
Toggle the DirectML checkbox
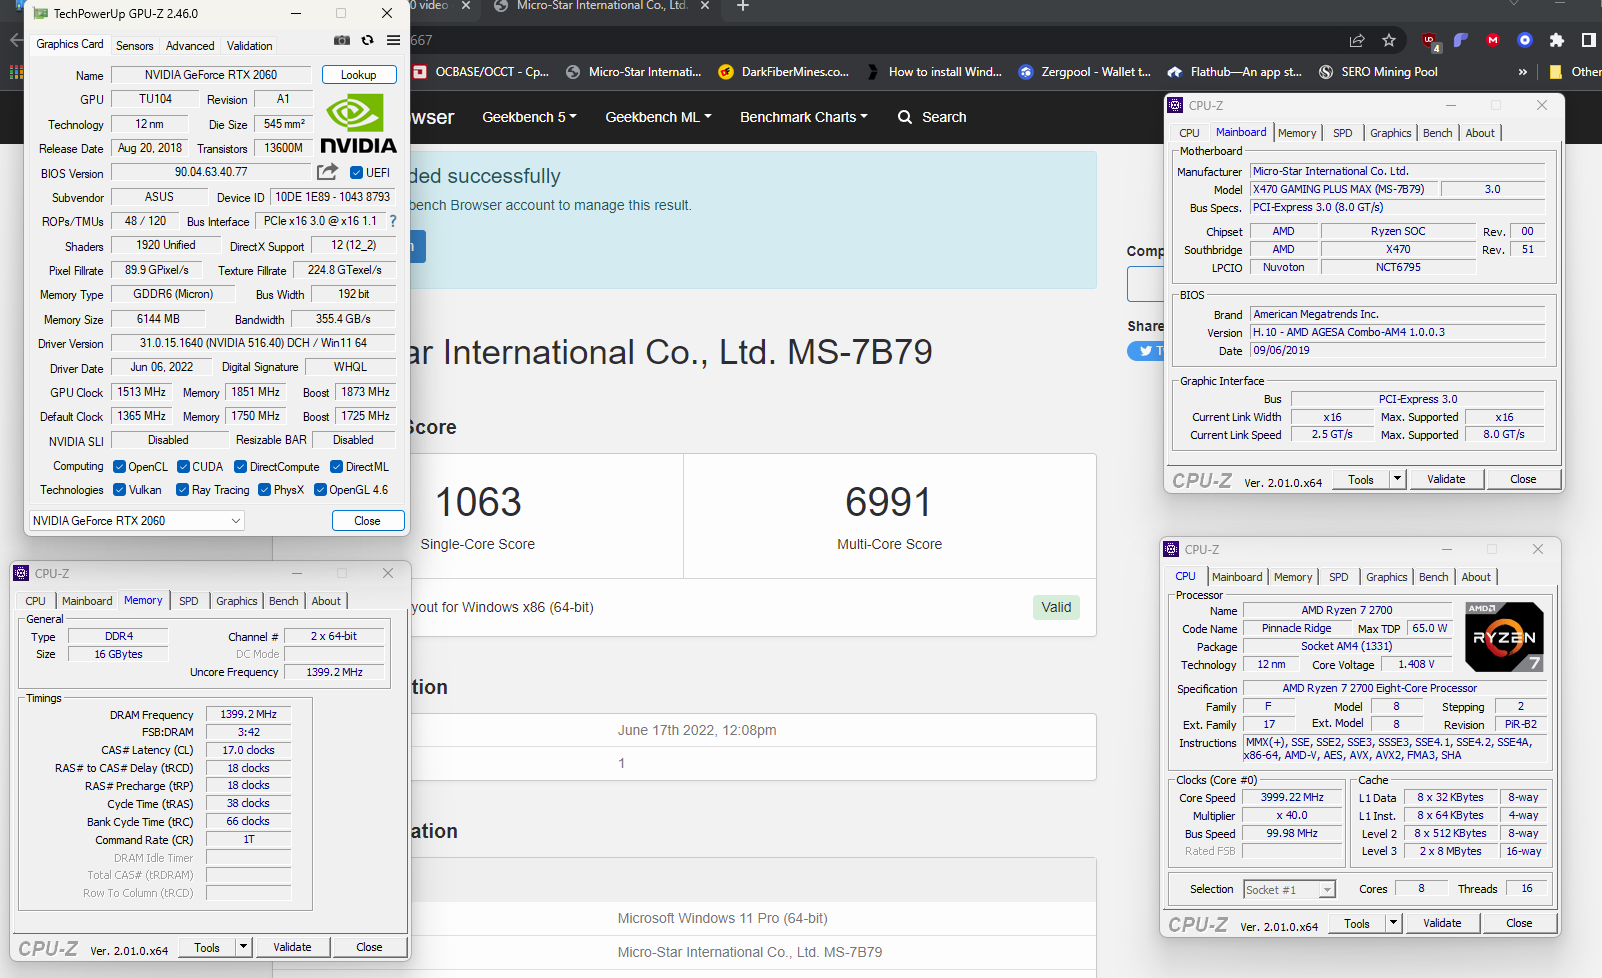(x=337, y=467)
